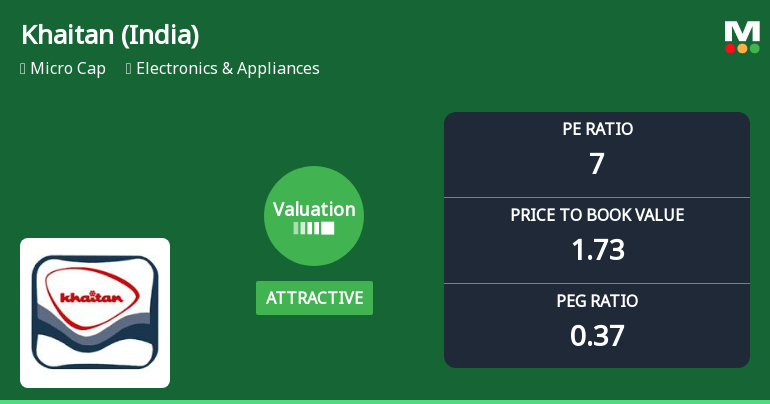Click the PEG RATIO heading
Image resolution: width=770 pixels, height=404 pixels.
click(597, 301)
